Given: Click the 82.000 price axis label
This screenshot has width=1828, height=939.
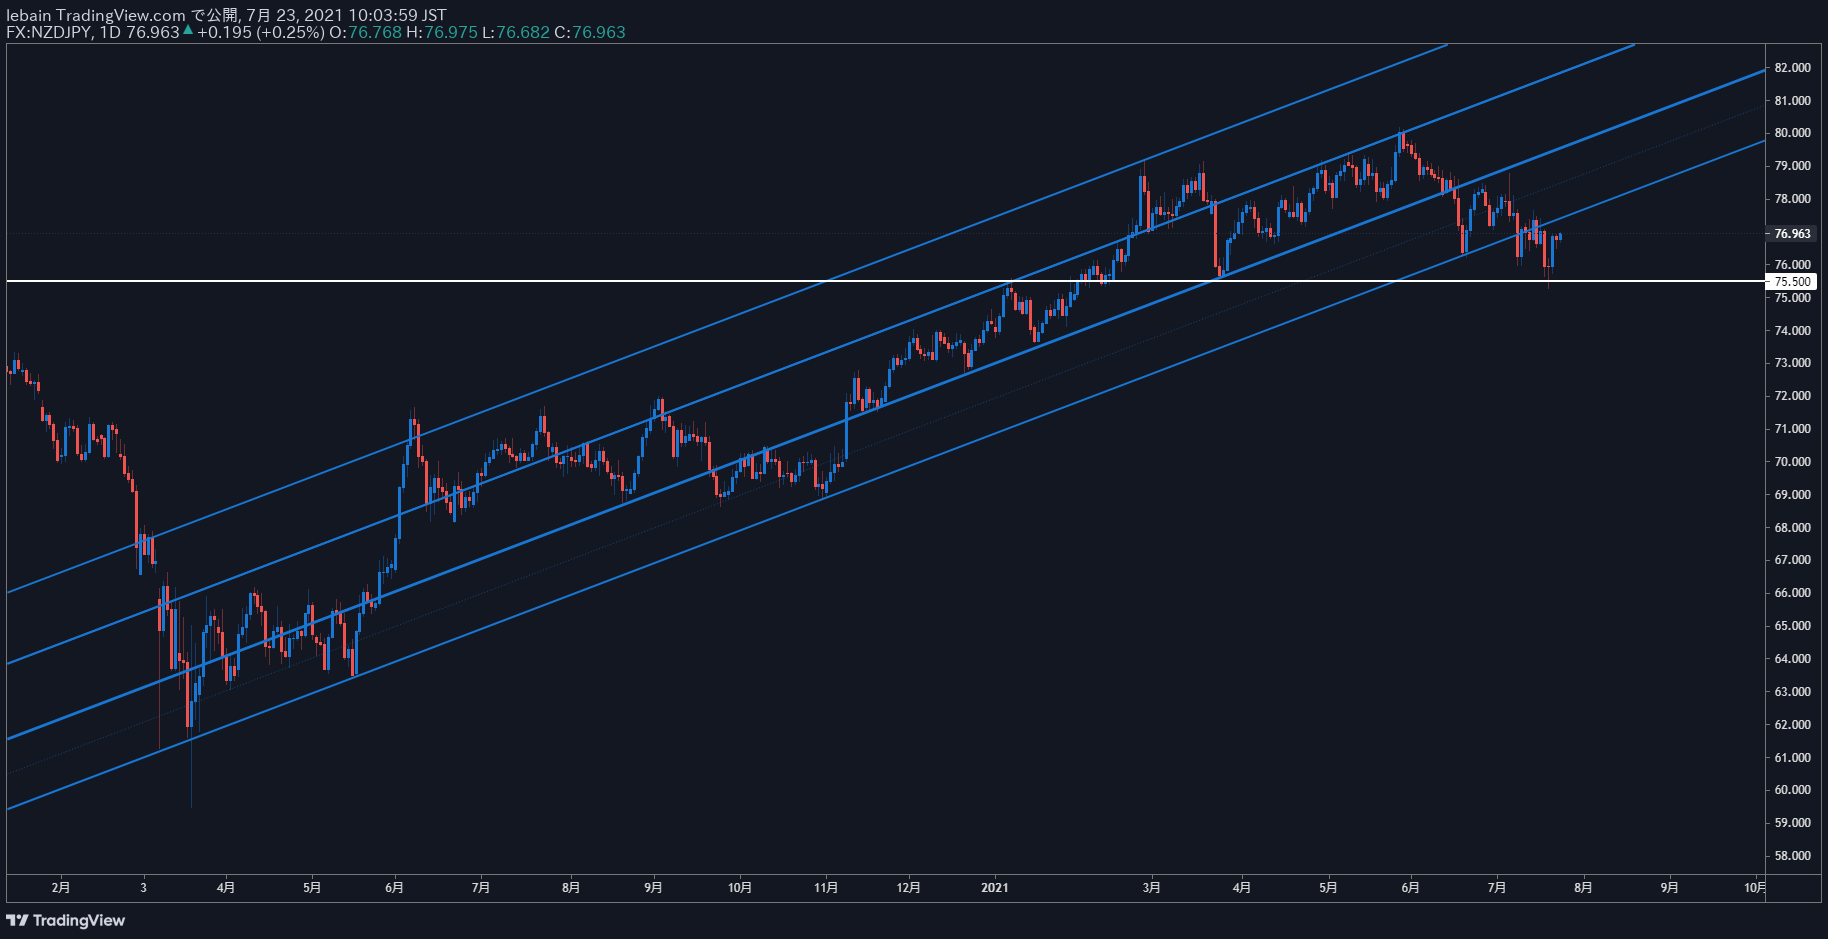Looking at the screenshot, I should coord(1792,68).
